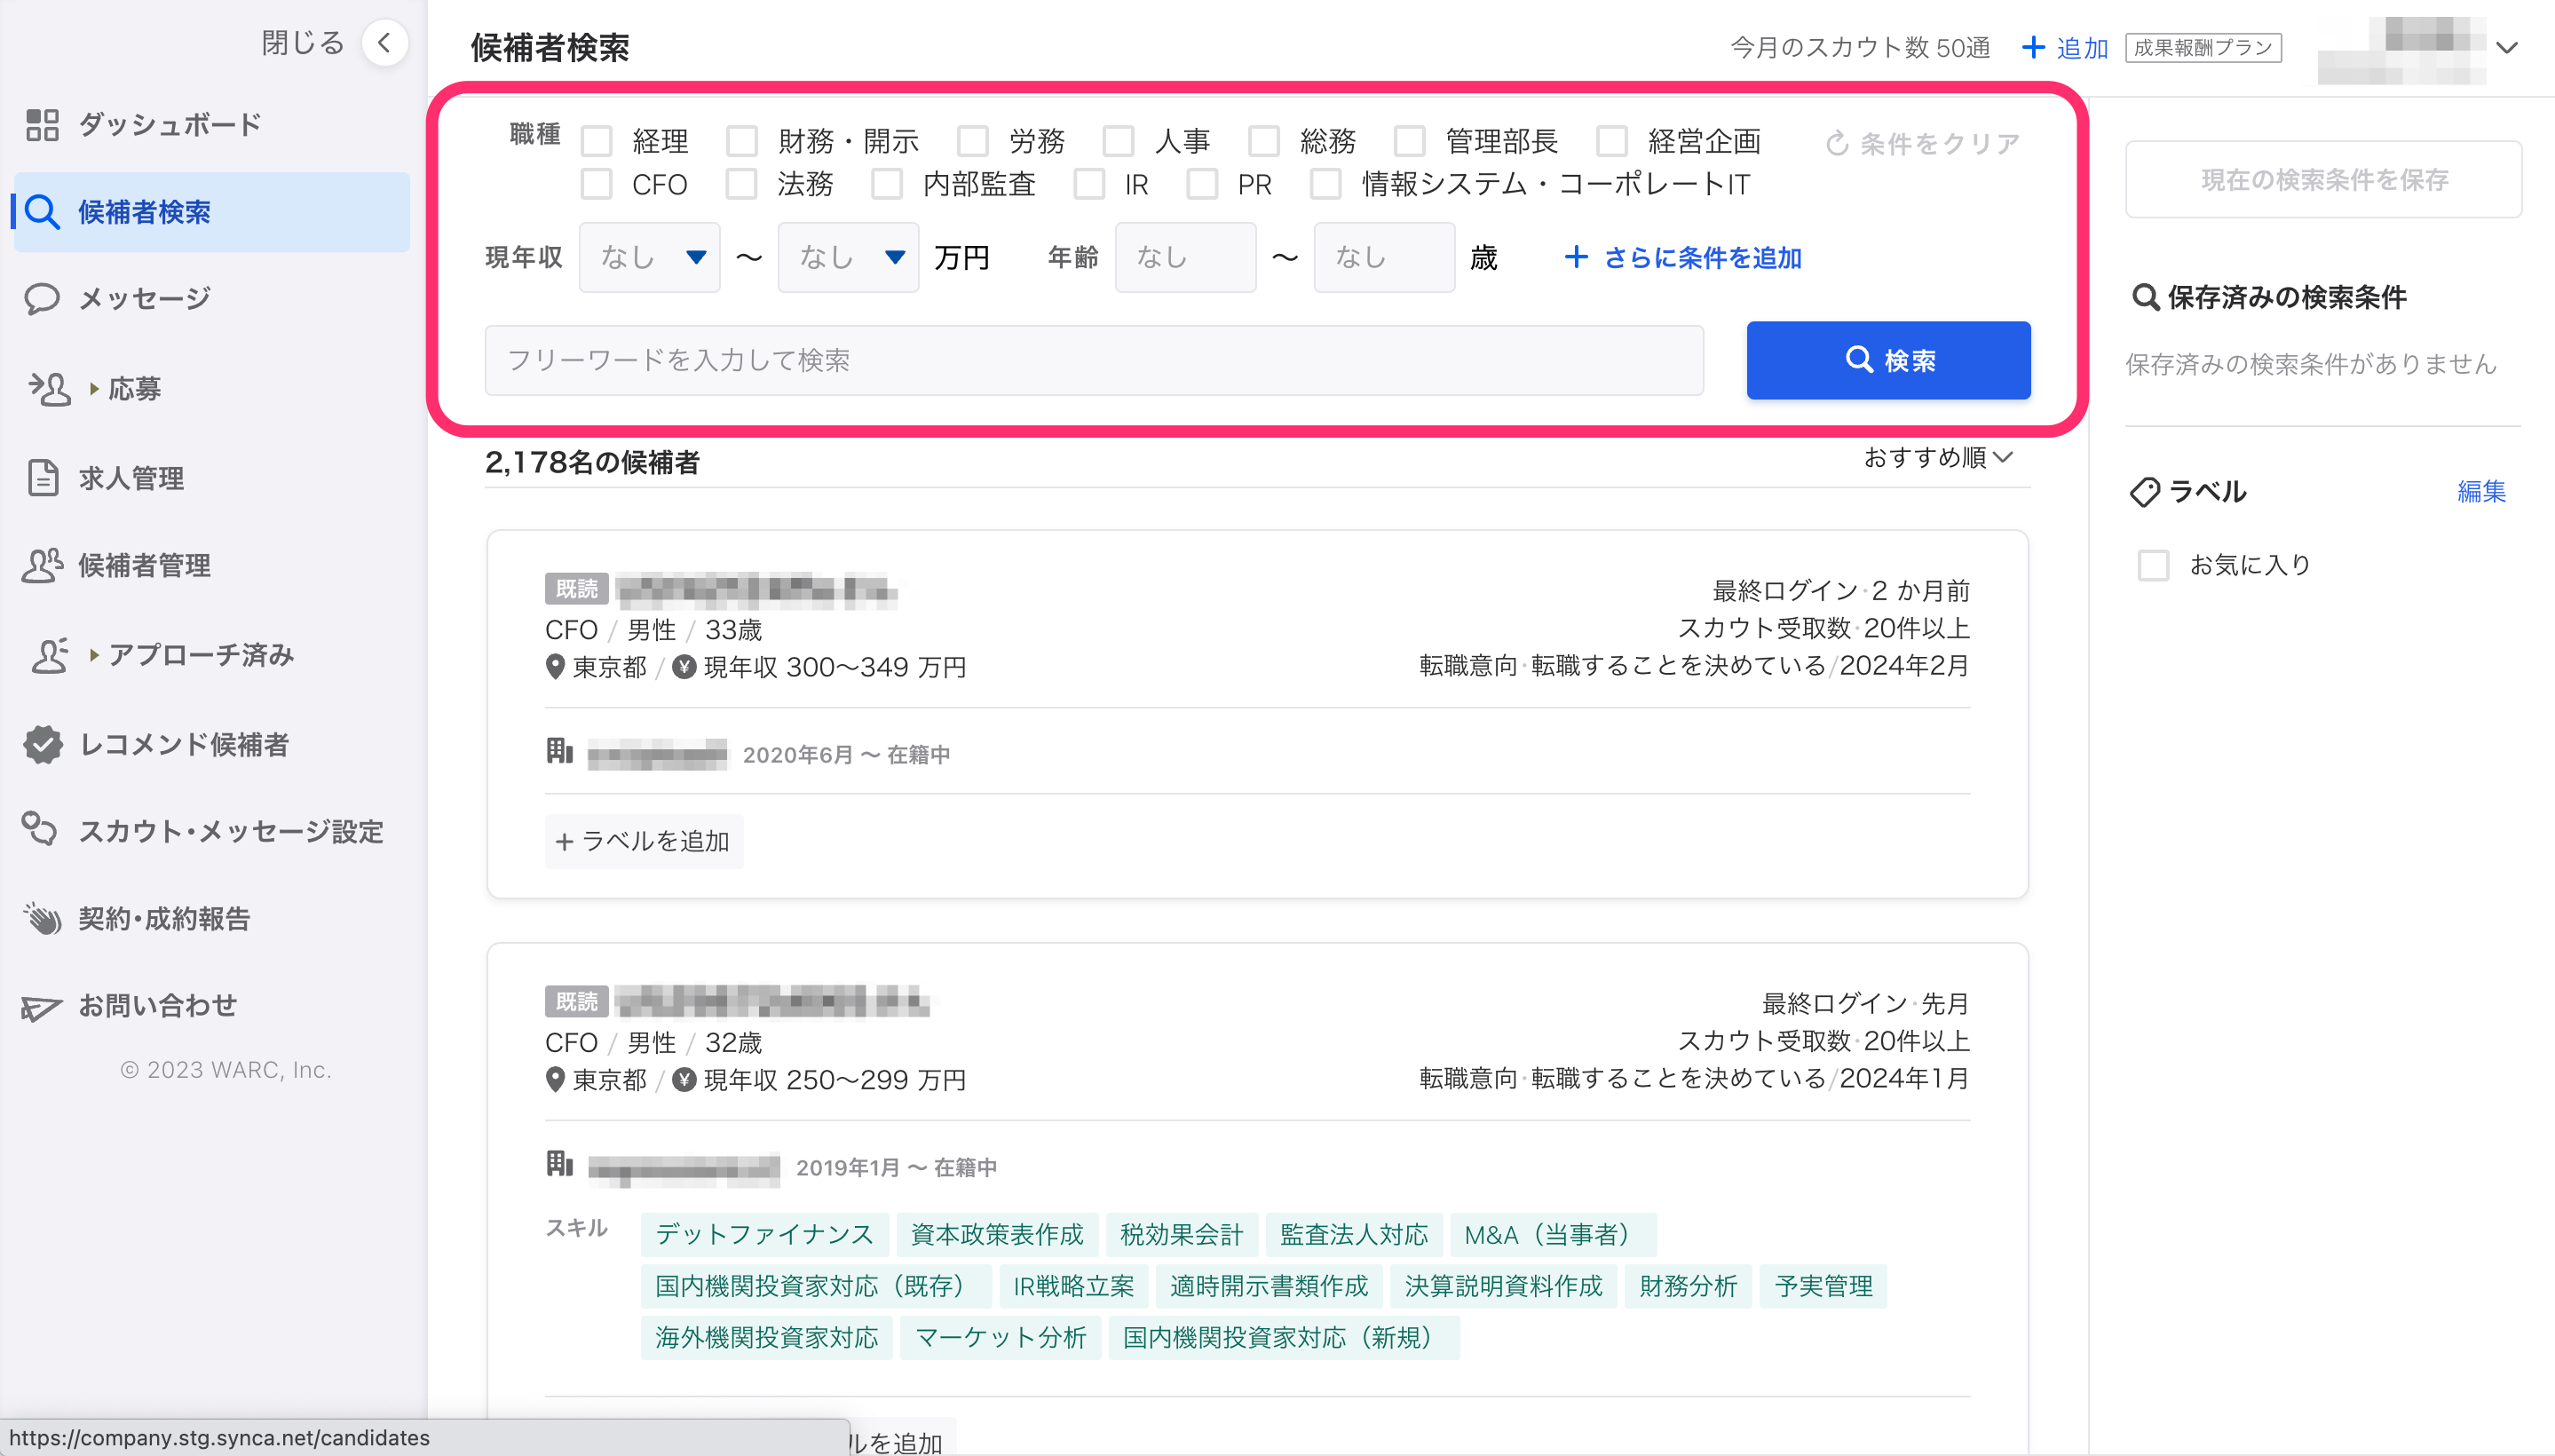Open the maximum 現年収 dropdown
2555x1456 pixels.
click(848, 257)
